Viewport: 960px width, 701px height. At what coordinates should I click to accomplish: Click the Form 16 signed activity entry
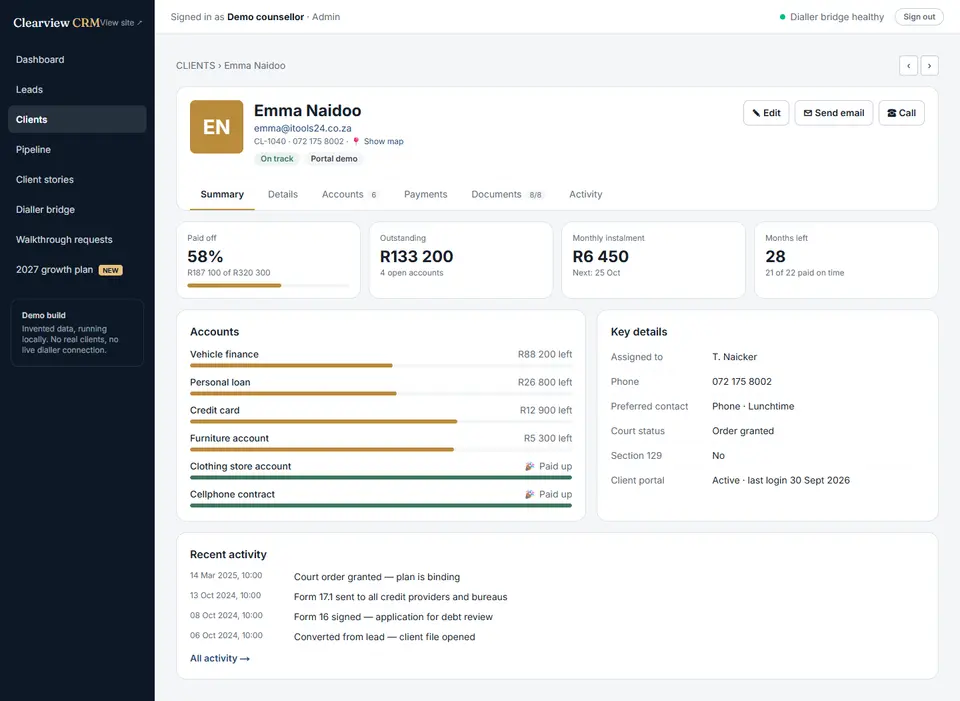(x=393, y=617)
